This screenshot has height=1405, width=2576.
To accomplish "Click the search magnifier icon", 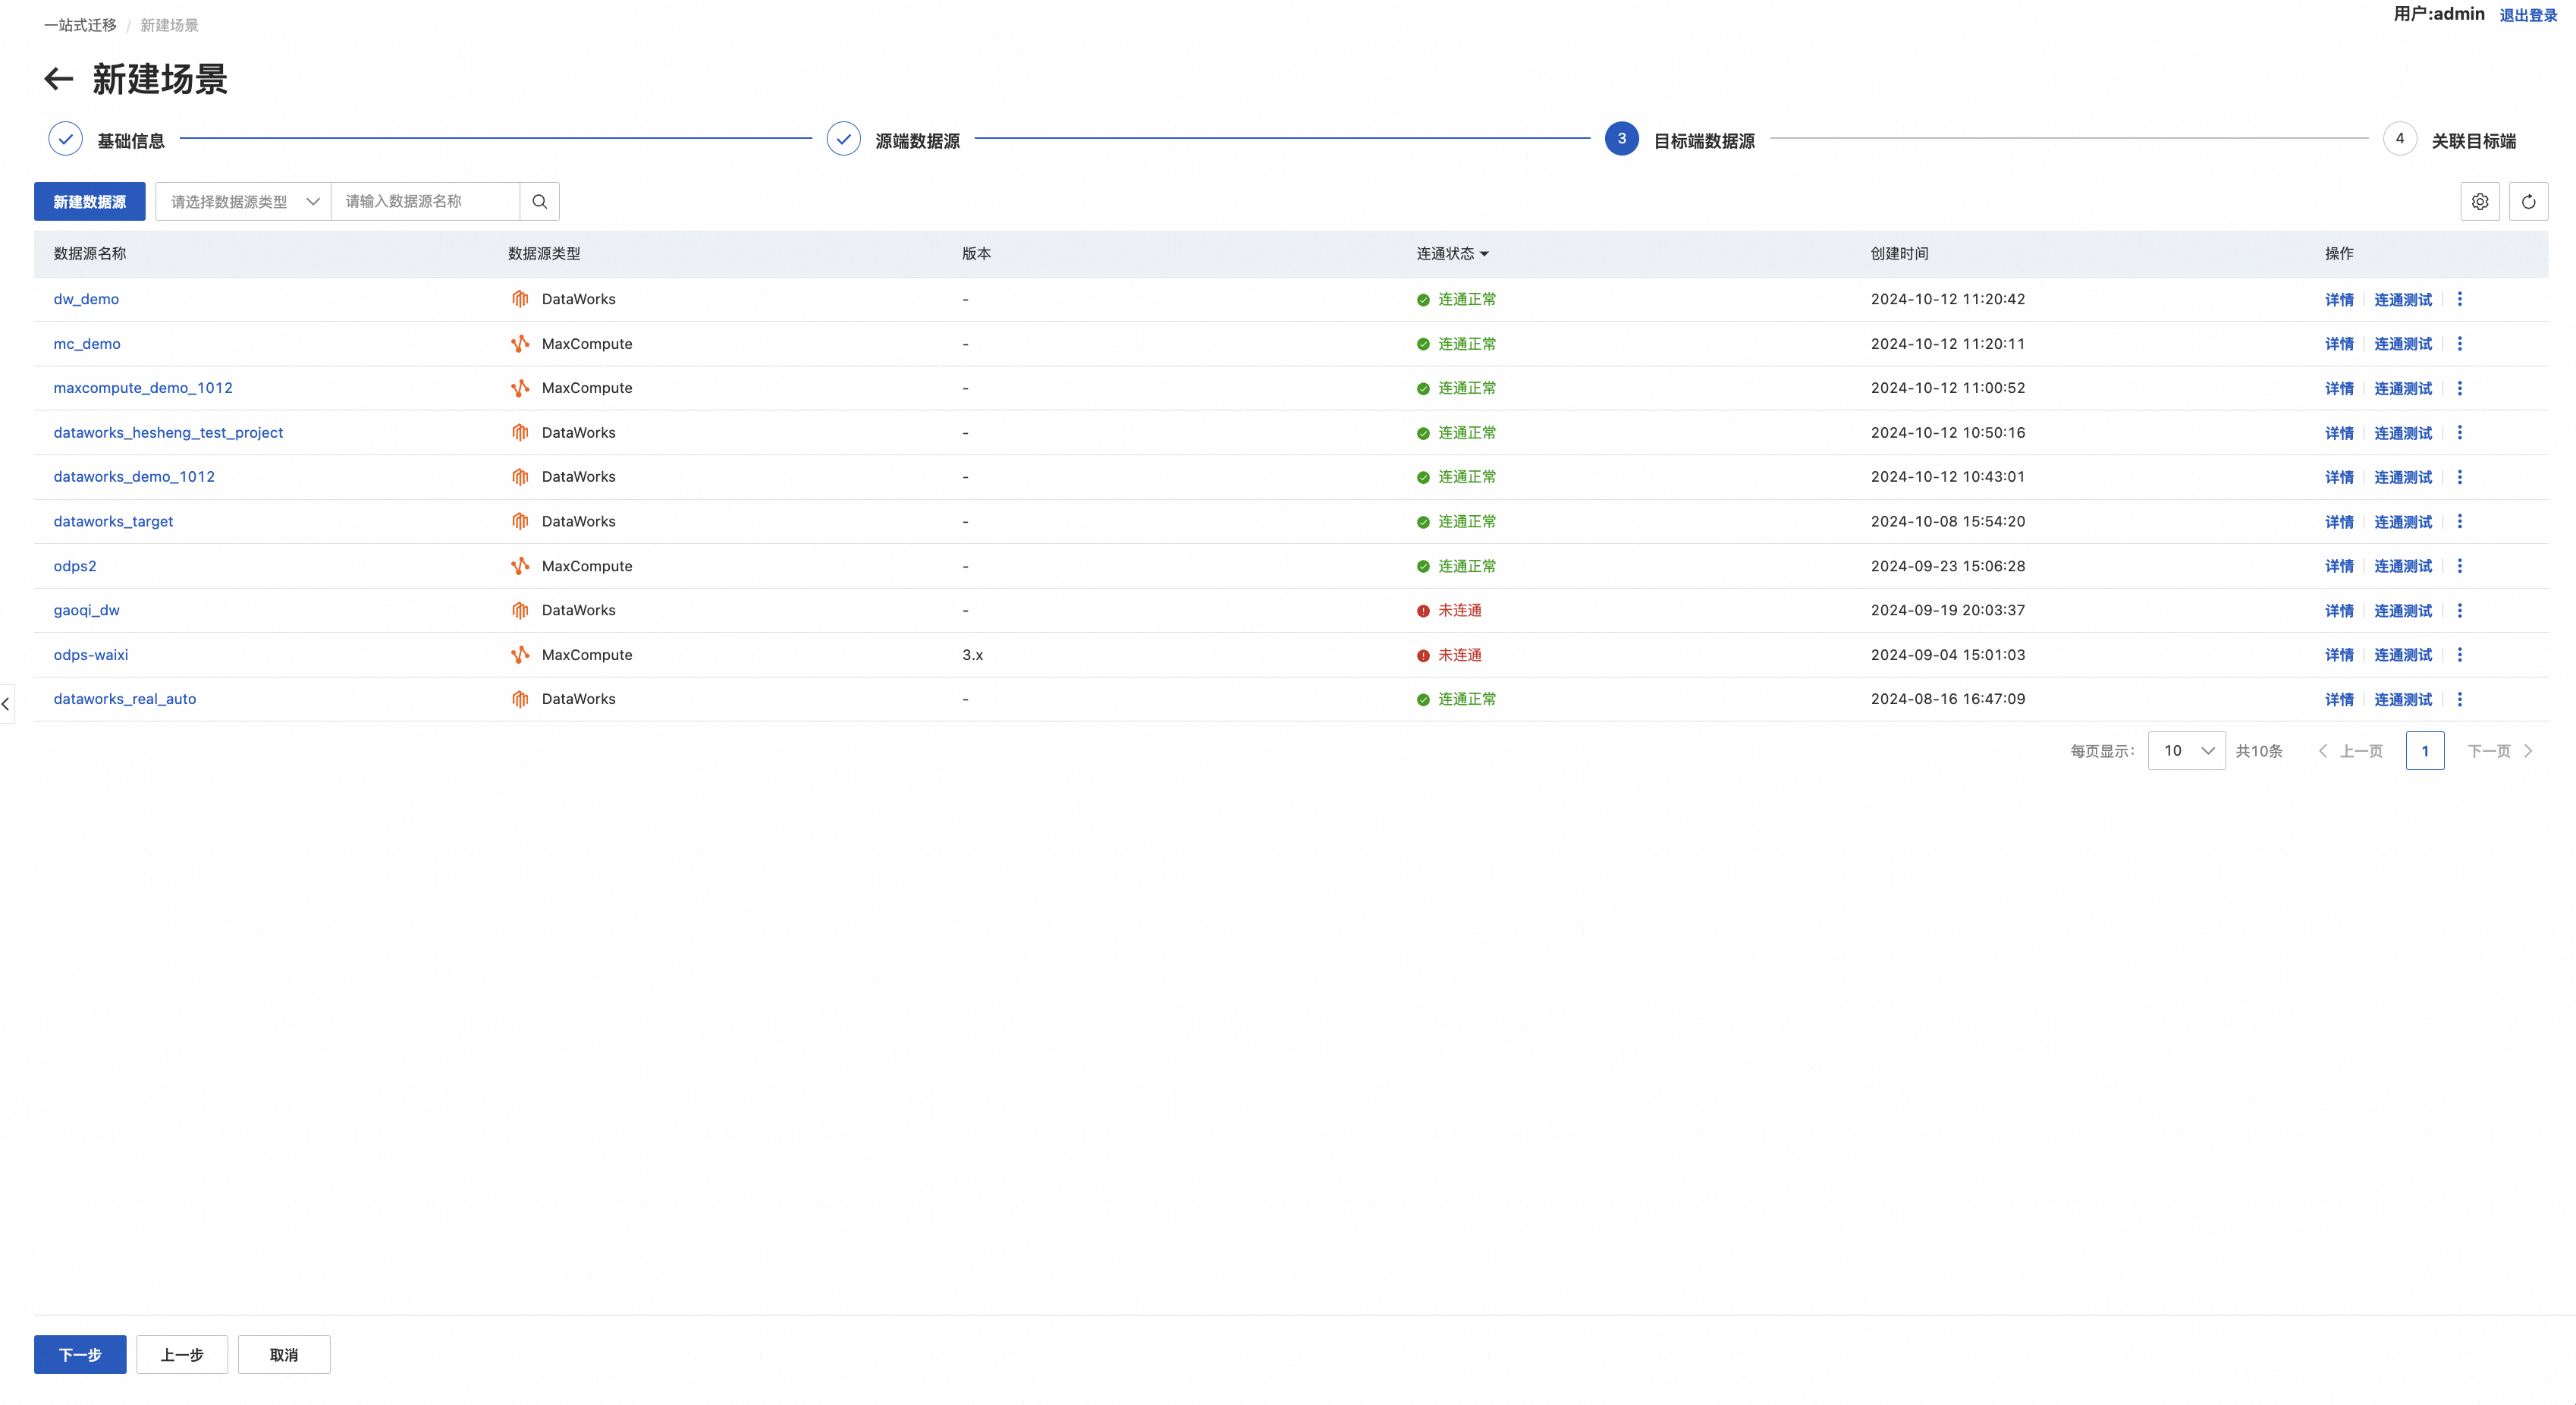I will point(540,201).
